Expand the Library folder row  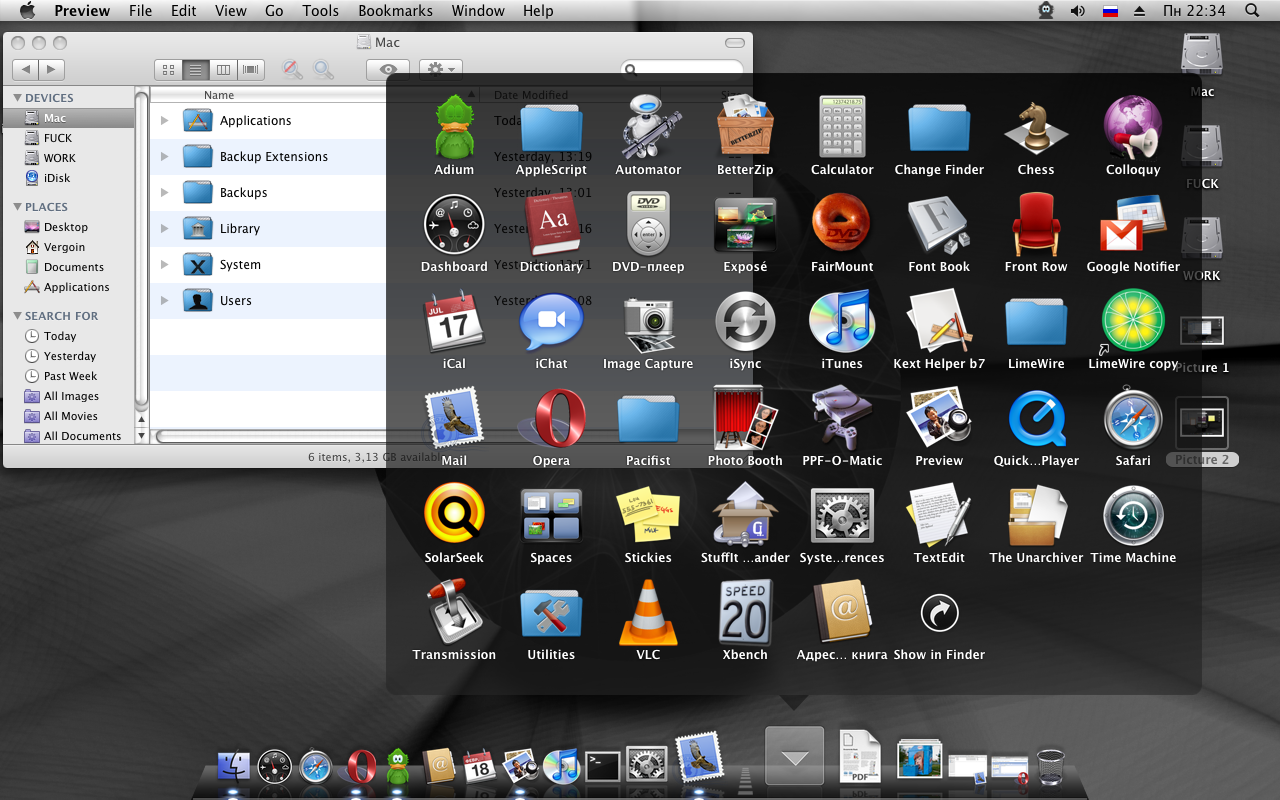(164, 228)
